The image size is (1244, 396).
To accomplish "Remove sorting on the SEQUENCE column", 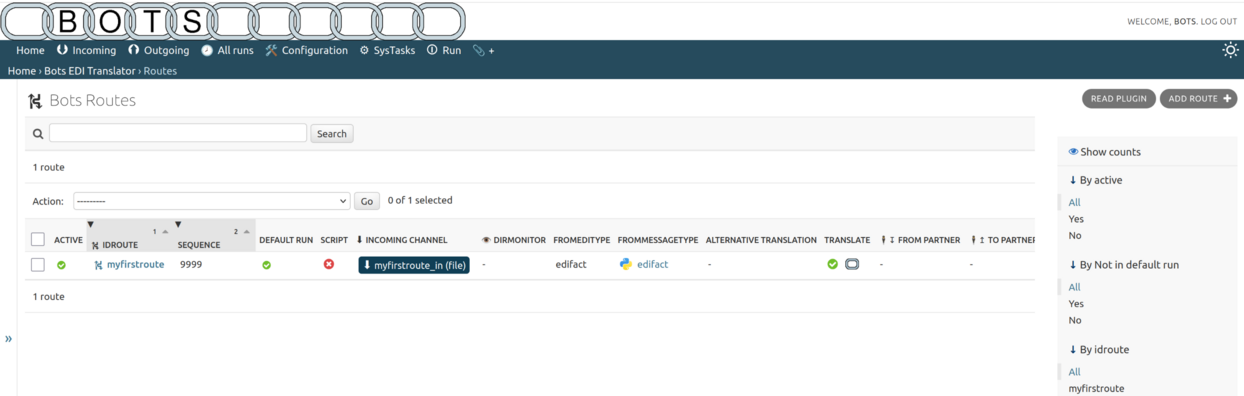I will [178, 224].
